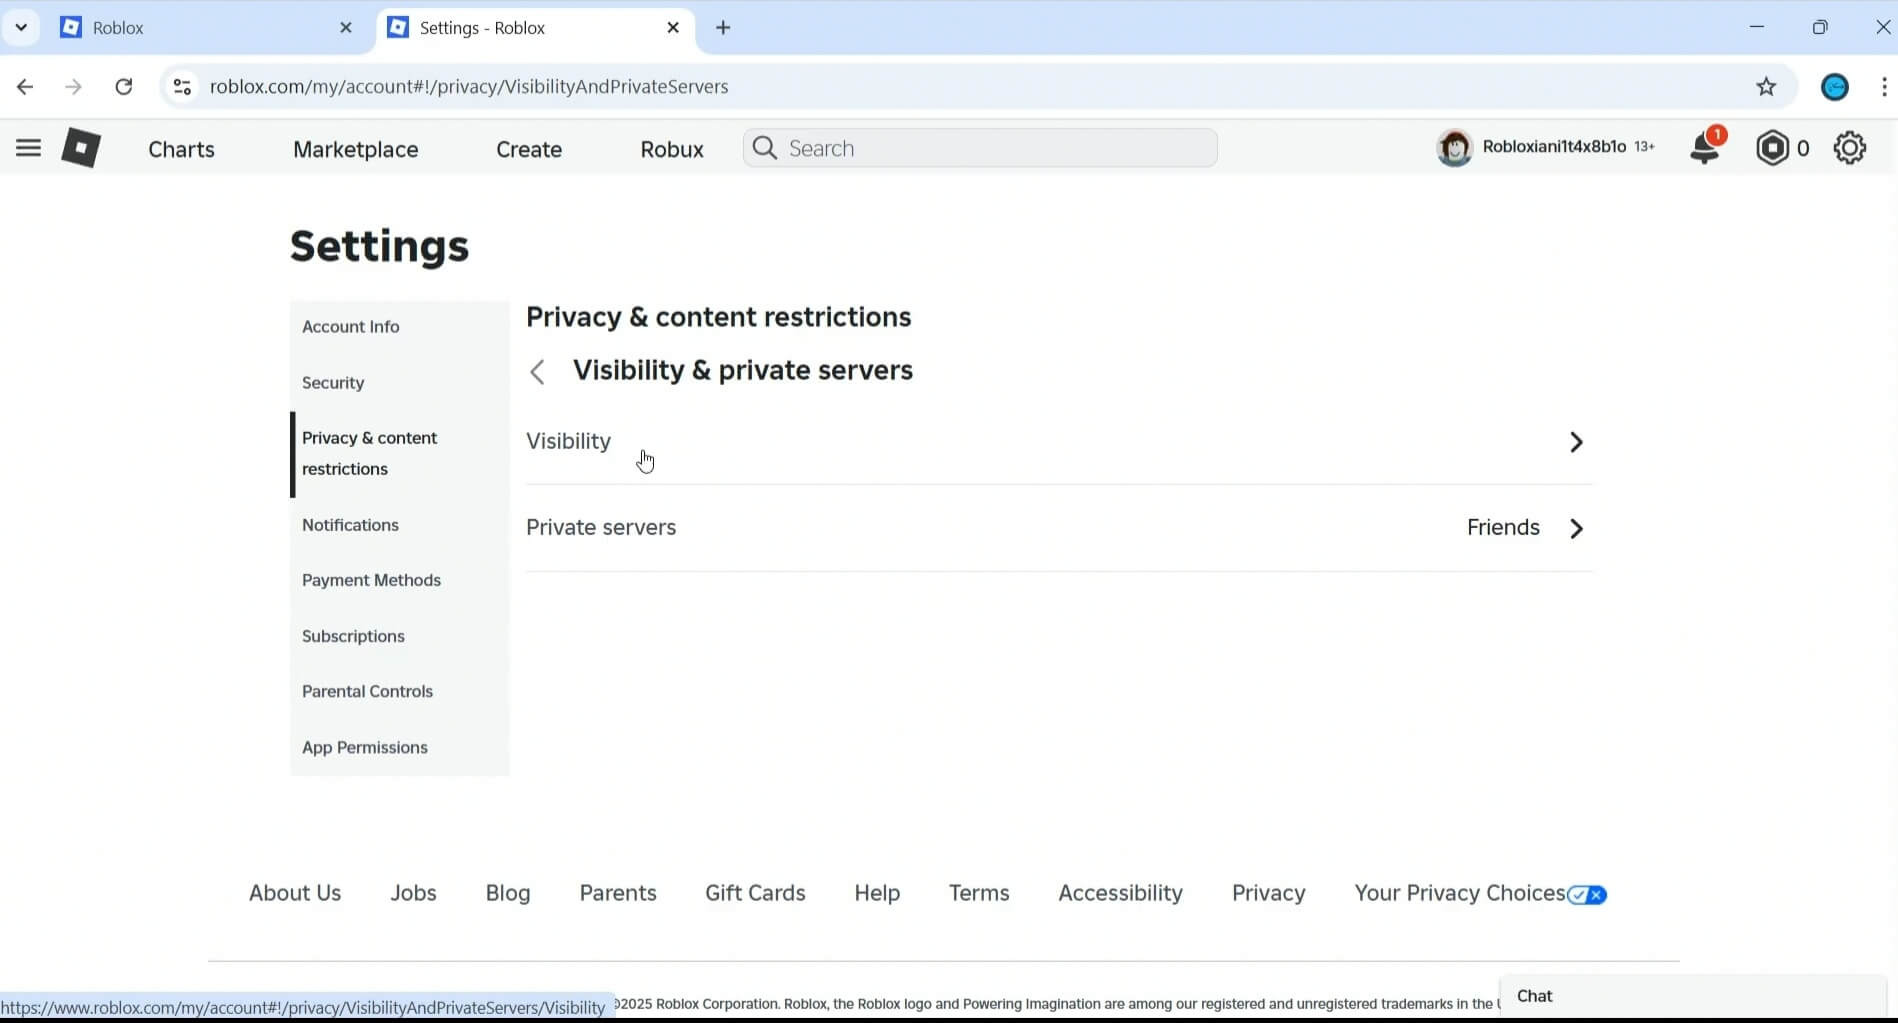Minimize the browser window
1898x1023 pixels.
pyautogui.click(x=1757, y=27)
